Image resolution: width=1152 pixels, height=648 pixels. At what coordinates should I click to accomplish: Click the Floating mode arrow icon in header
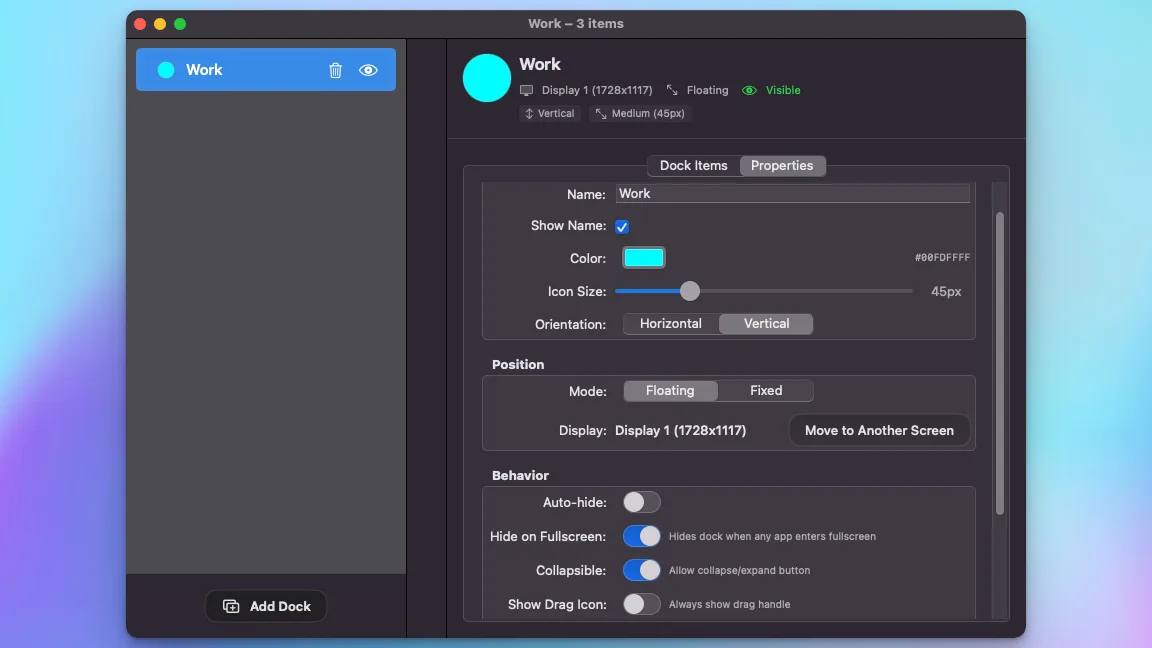(672, 90)
